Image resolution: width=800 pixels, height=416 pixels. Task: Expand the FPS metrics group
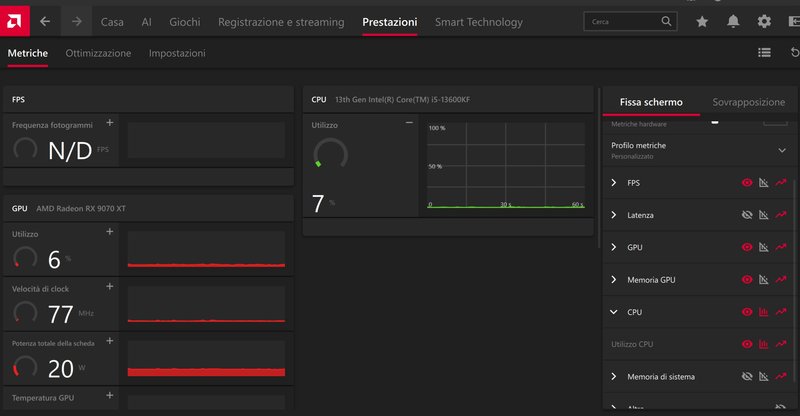614,183
